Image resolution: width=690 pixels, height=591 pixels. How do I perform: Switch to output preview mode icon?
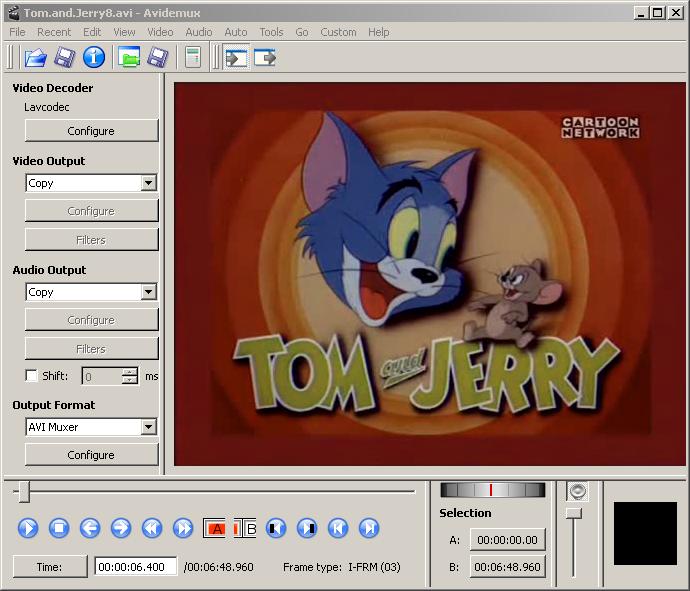[265, 58]
